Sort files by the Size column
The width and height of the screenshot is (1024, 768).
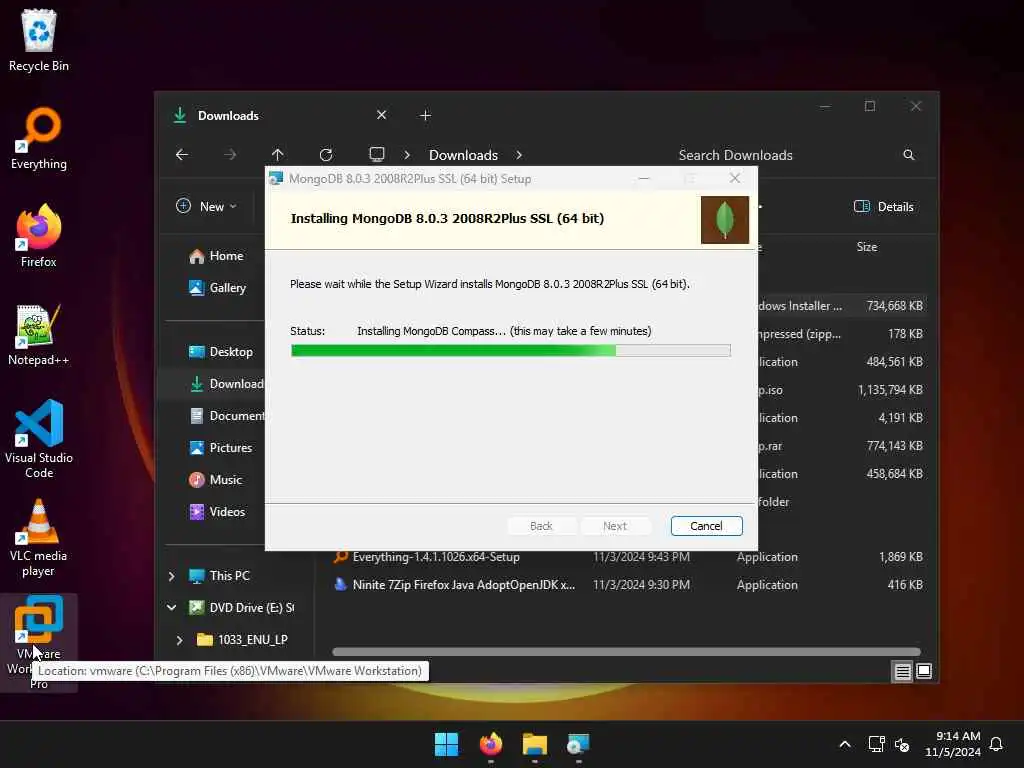pos(867,247)
